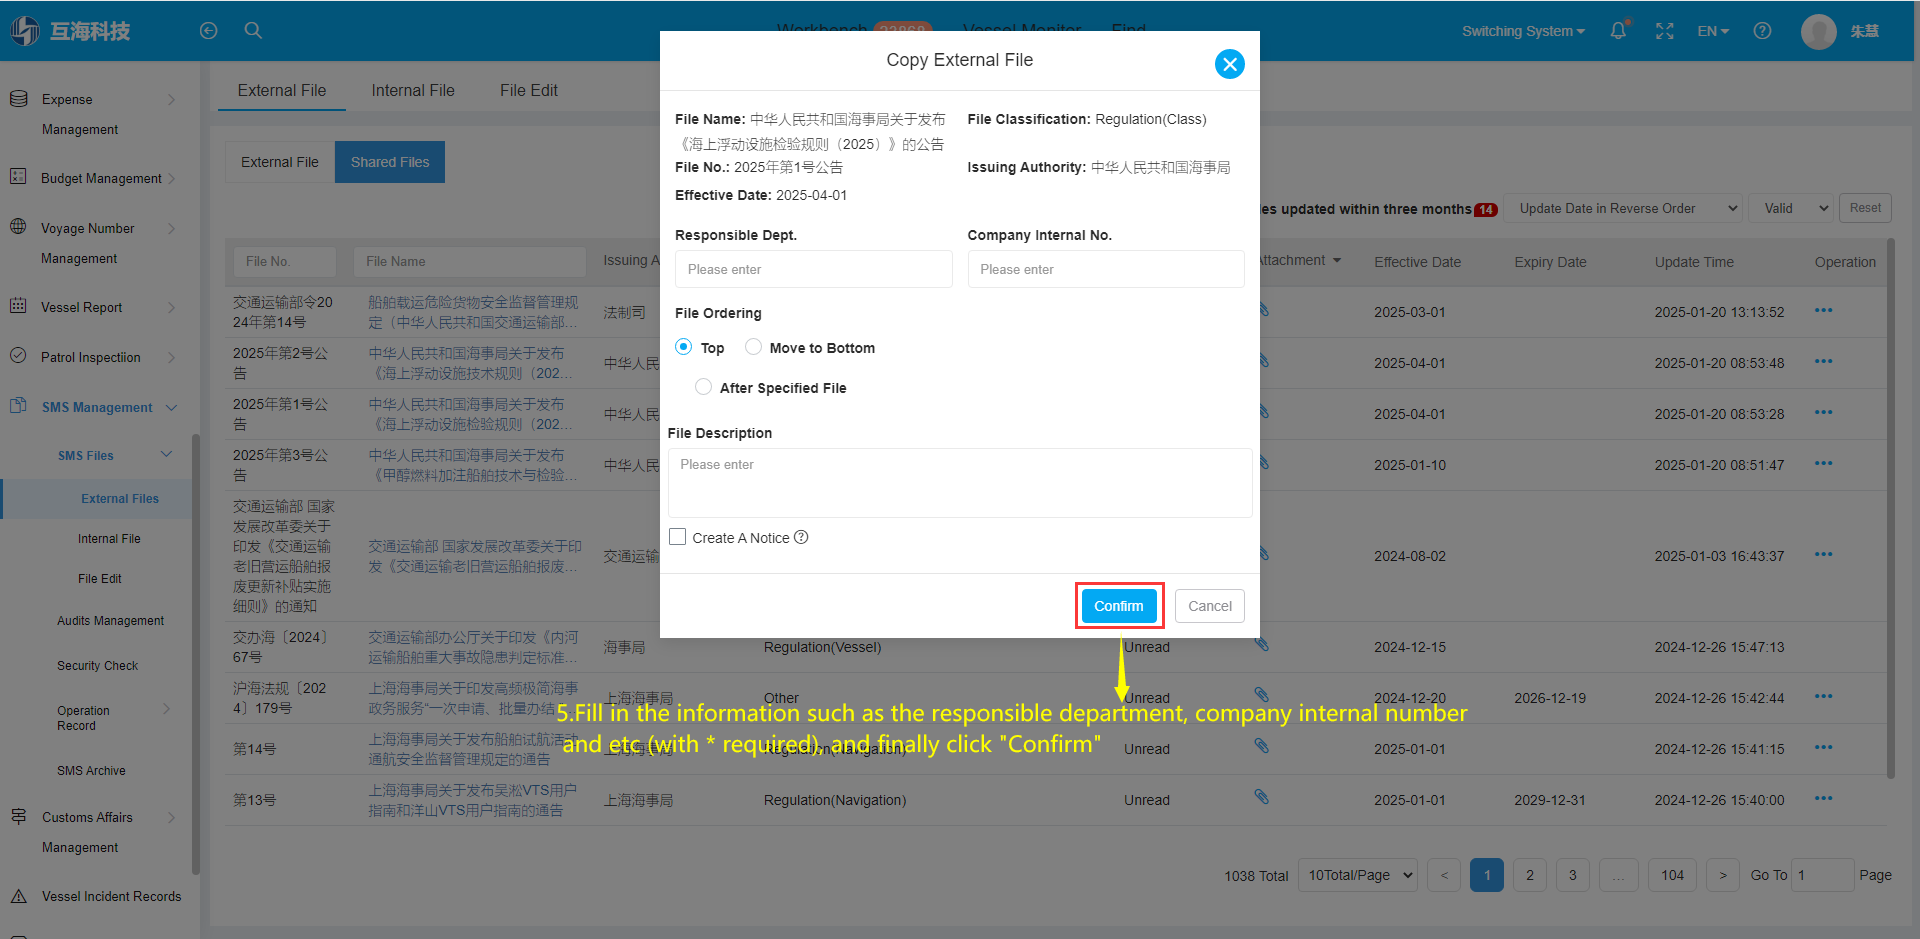This screenshot has height=939, width=1920.
Task: Open more options for 2029-12-31 row
Action: point(1824,799)
